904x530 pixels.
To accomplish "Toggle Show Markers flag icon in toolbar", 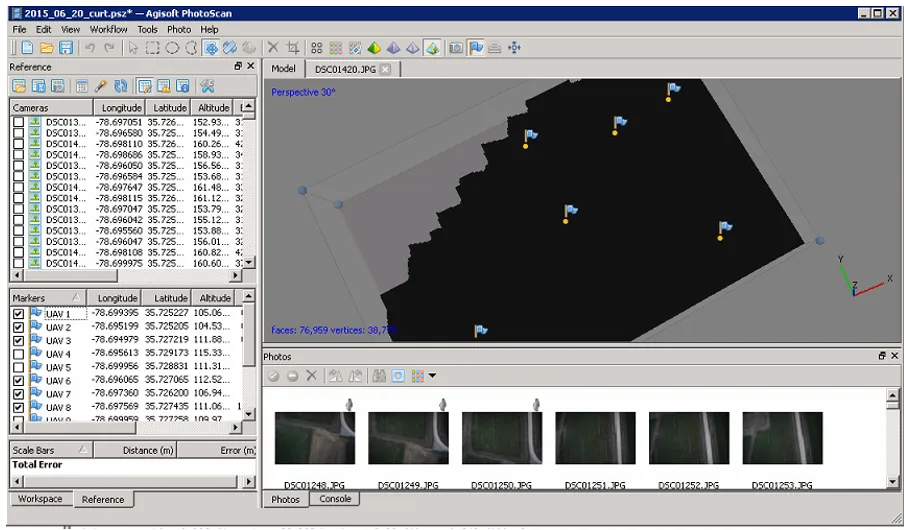I will pos(476,48).
